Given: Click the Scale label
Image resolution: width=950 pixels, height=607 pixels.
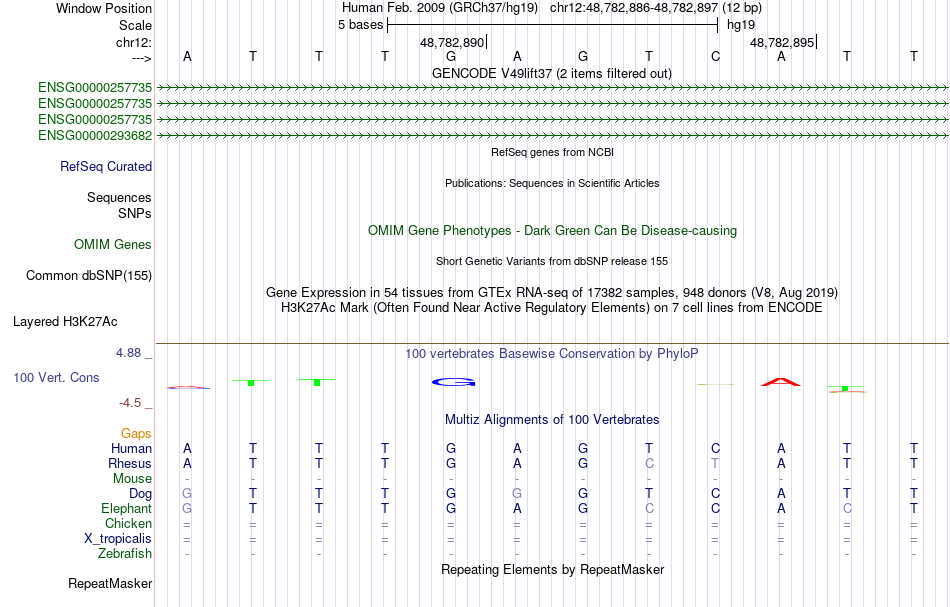Looking at the screenshot, I should [x=135, y=25].
